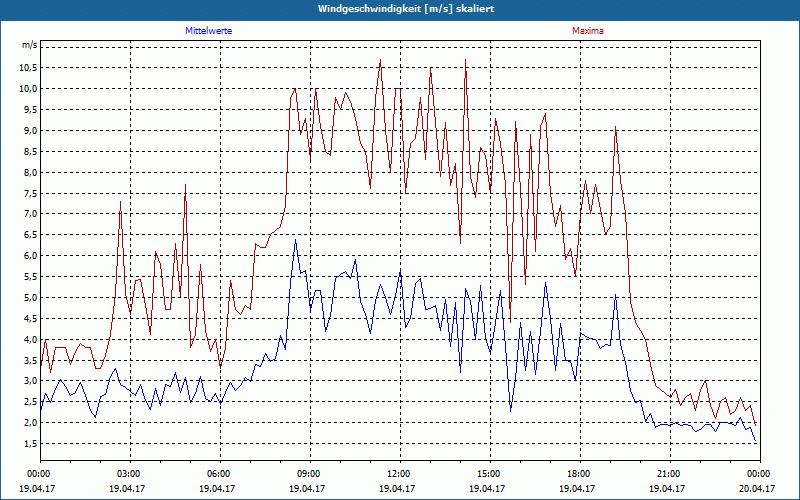Click the 5,0 y-axis value
Viewport: 800px width, 500px height.
30,297
